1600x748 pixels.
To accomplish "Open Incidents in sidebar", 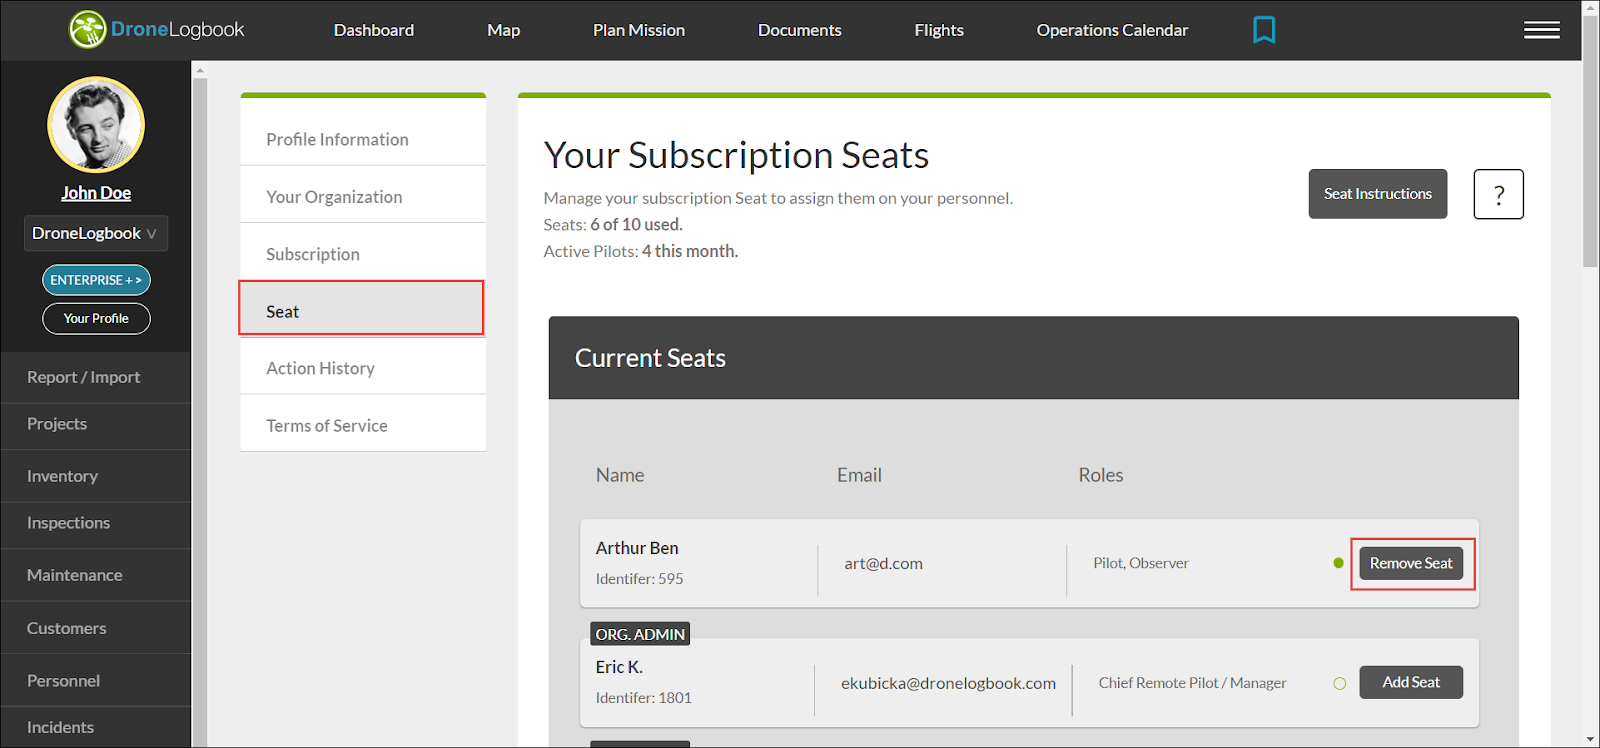I will click(x=96, y=727).
